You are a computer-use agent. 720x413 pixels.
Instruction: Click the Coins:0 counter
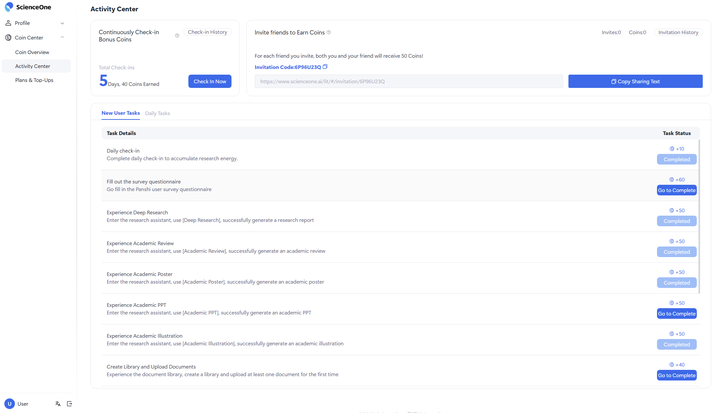(637, 32)
